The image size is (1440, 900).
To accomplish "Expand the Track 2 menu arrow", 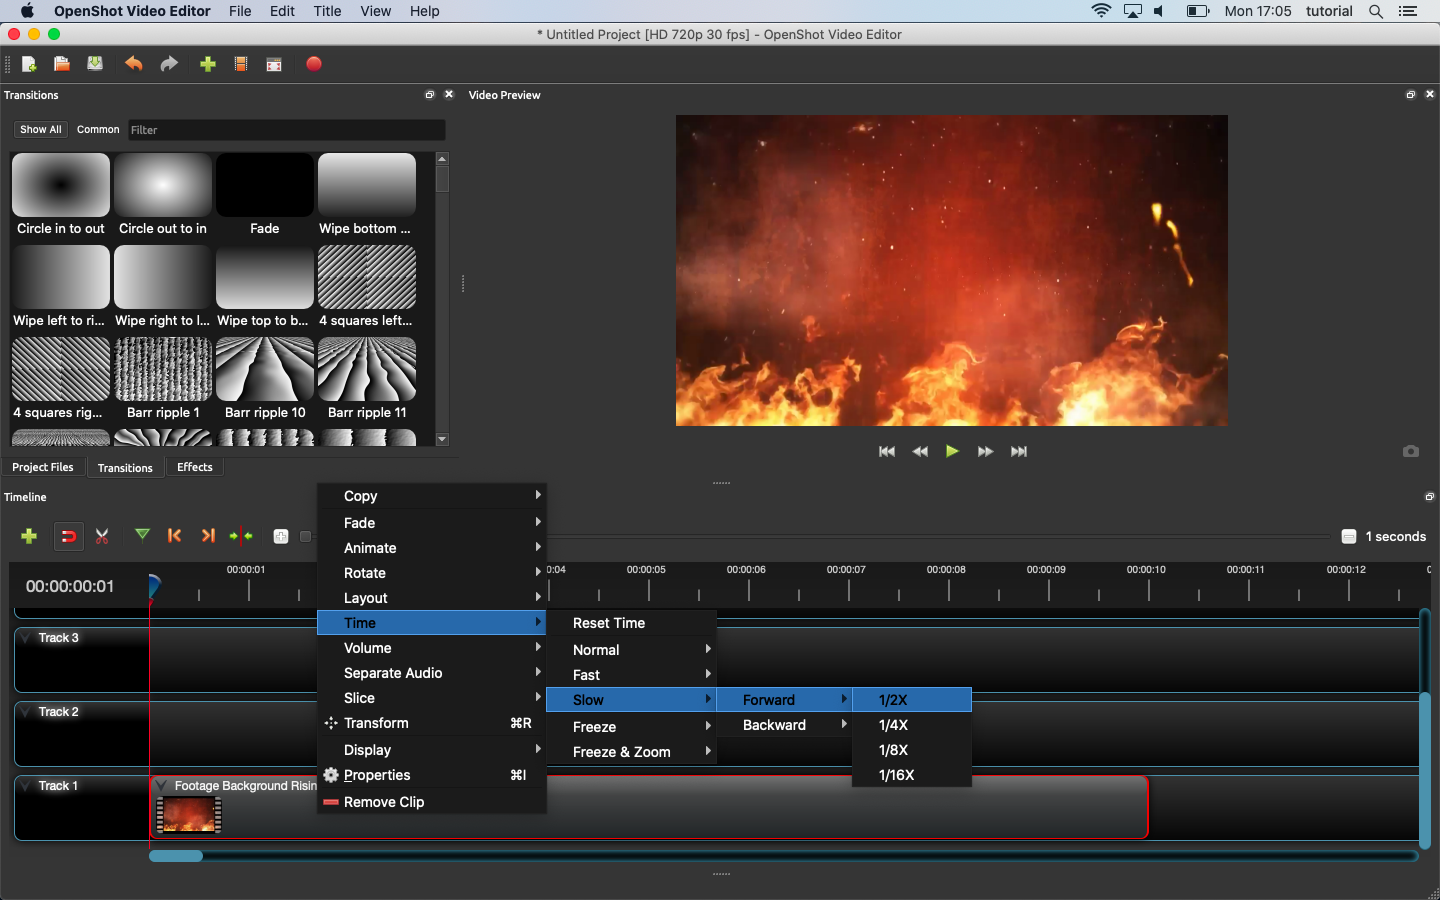I will tap(26, 712).
